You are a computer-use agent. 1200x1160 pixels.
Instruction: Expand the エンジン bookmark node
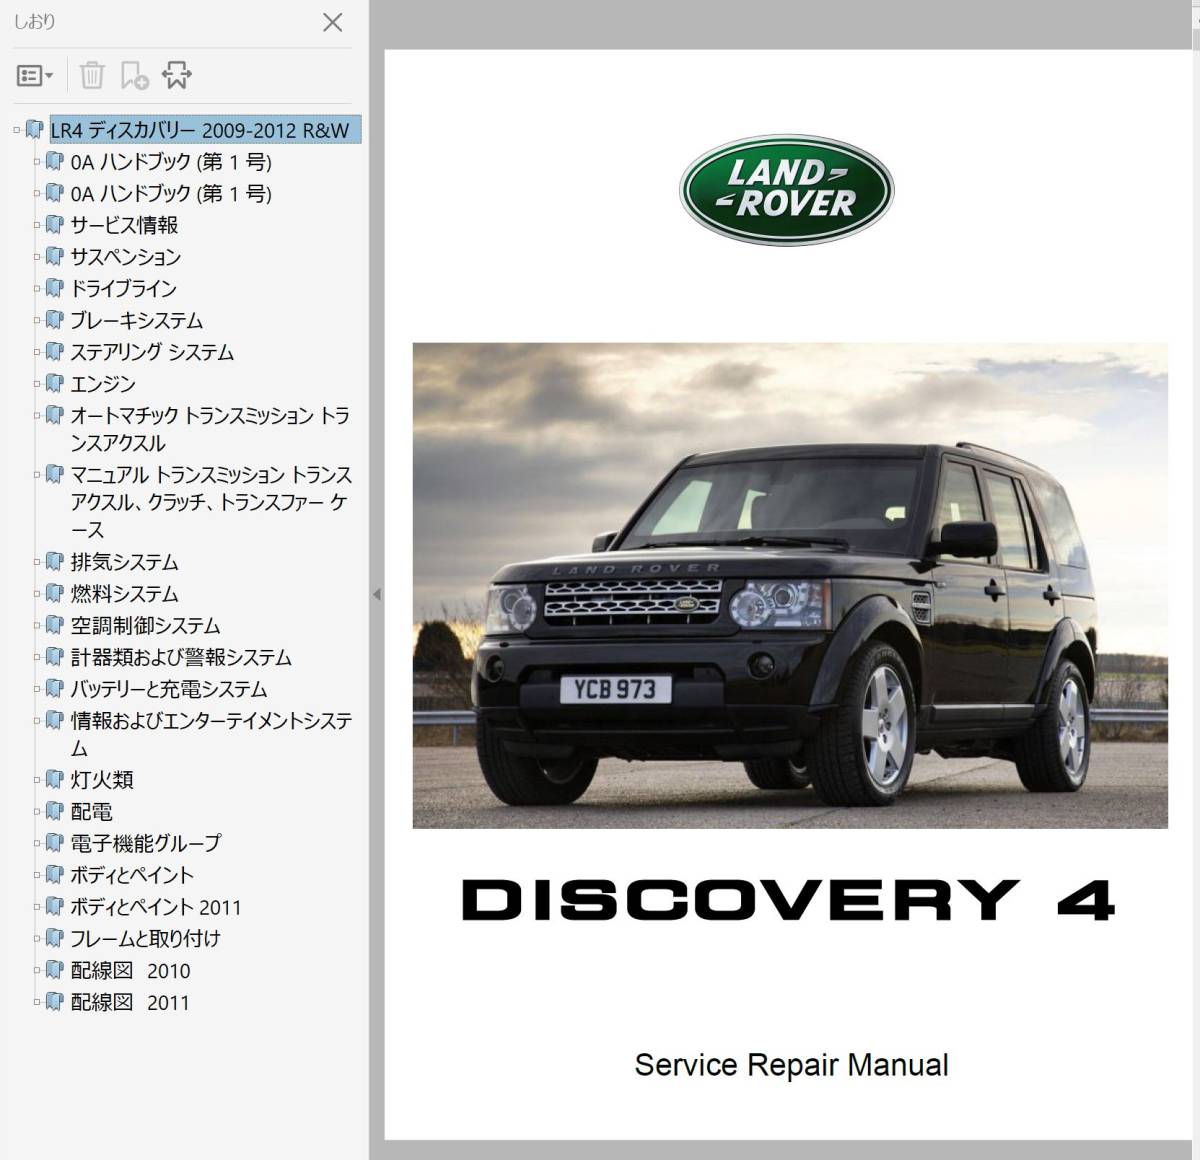pos(37,384)
